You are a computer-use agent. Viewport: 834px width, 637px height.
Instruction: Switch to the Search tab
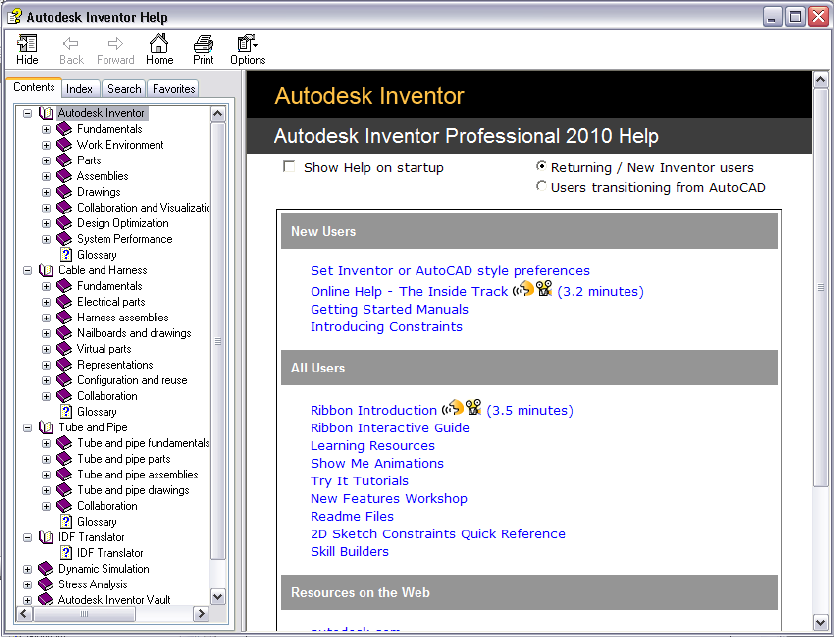click(124, 89)
